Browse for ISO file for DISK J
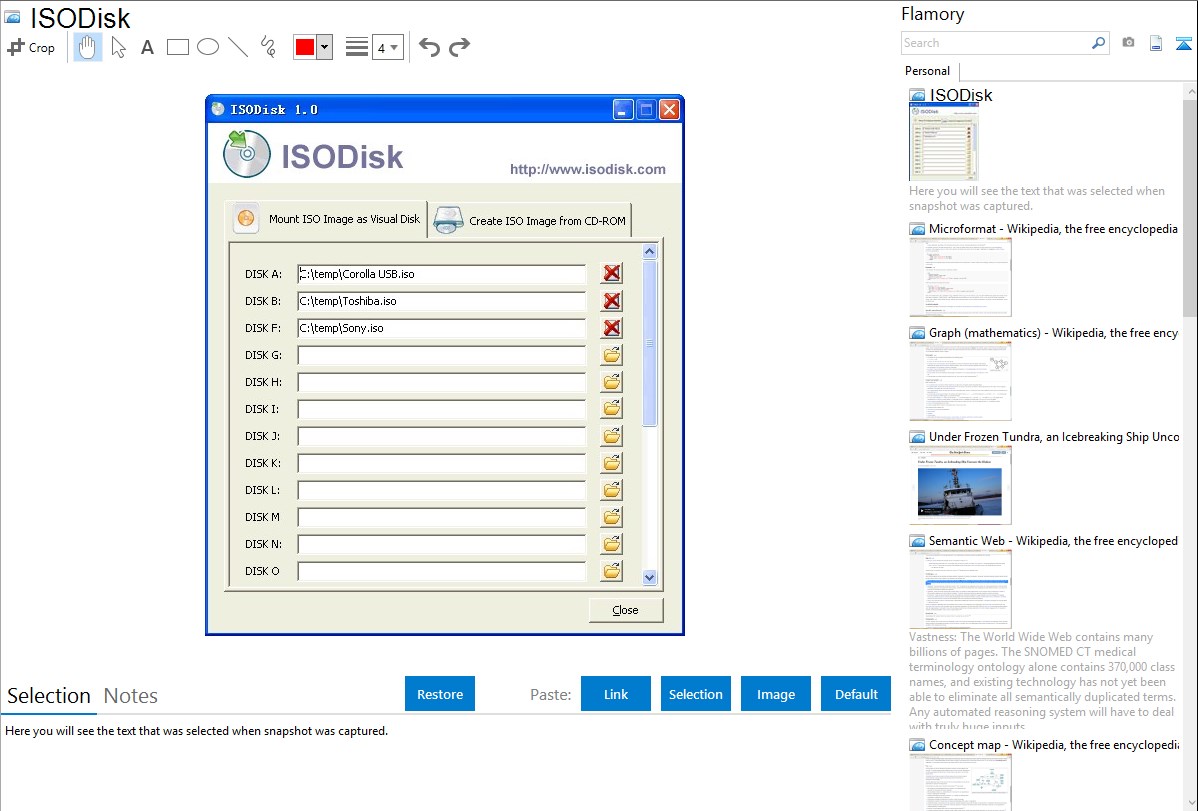 (611, 436)
